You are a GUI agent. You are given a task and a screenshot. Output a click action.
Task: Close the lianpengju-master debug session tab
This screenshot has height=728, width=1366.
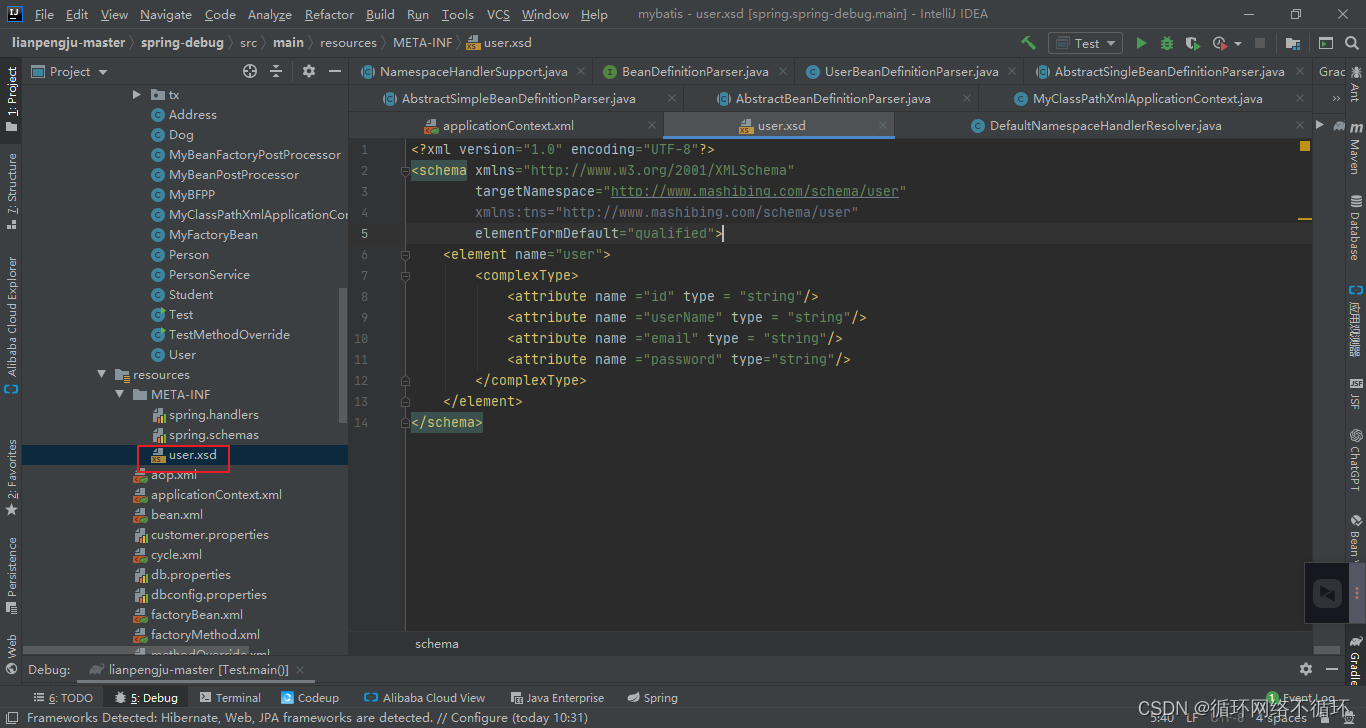299,670
